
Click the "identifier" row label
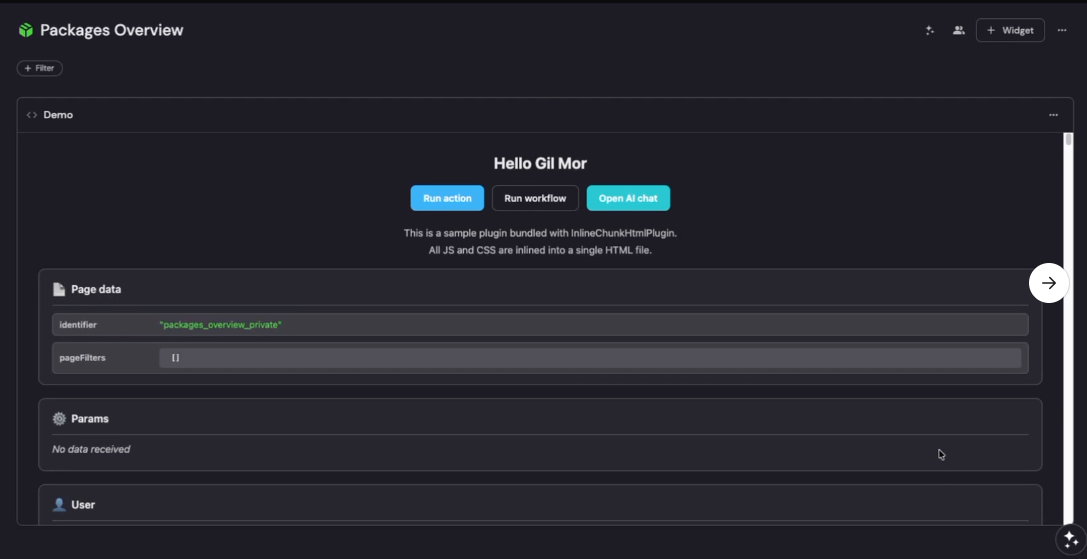click(x=78, y=325)
